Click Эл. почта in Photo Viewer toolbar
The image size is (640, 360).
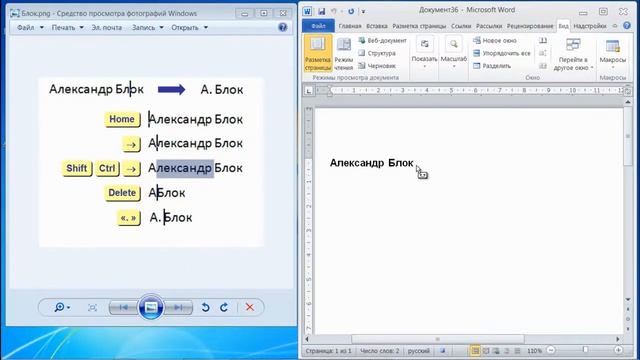[x=107, y=27]
